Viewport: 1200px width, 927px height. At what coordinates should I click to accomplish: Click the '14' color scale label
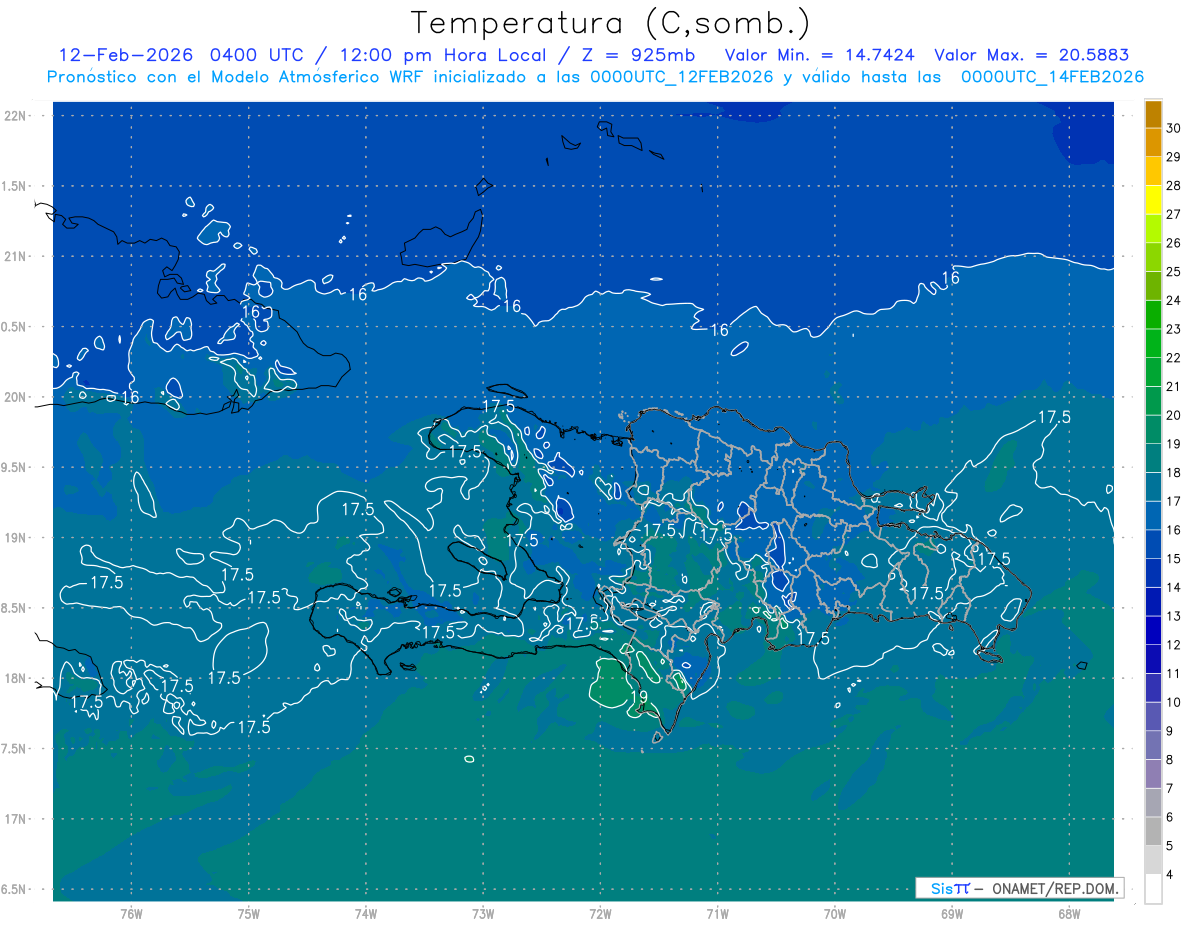[x=1174, y=588]
